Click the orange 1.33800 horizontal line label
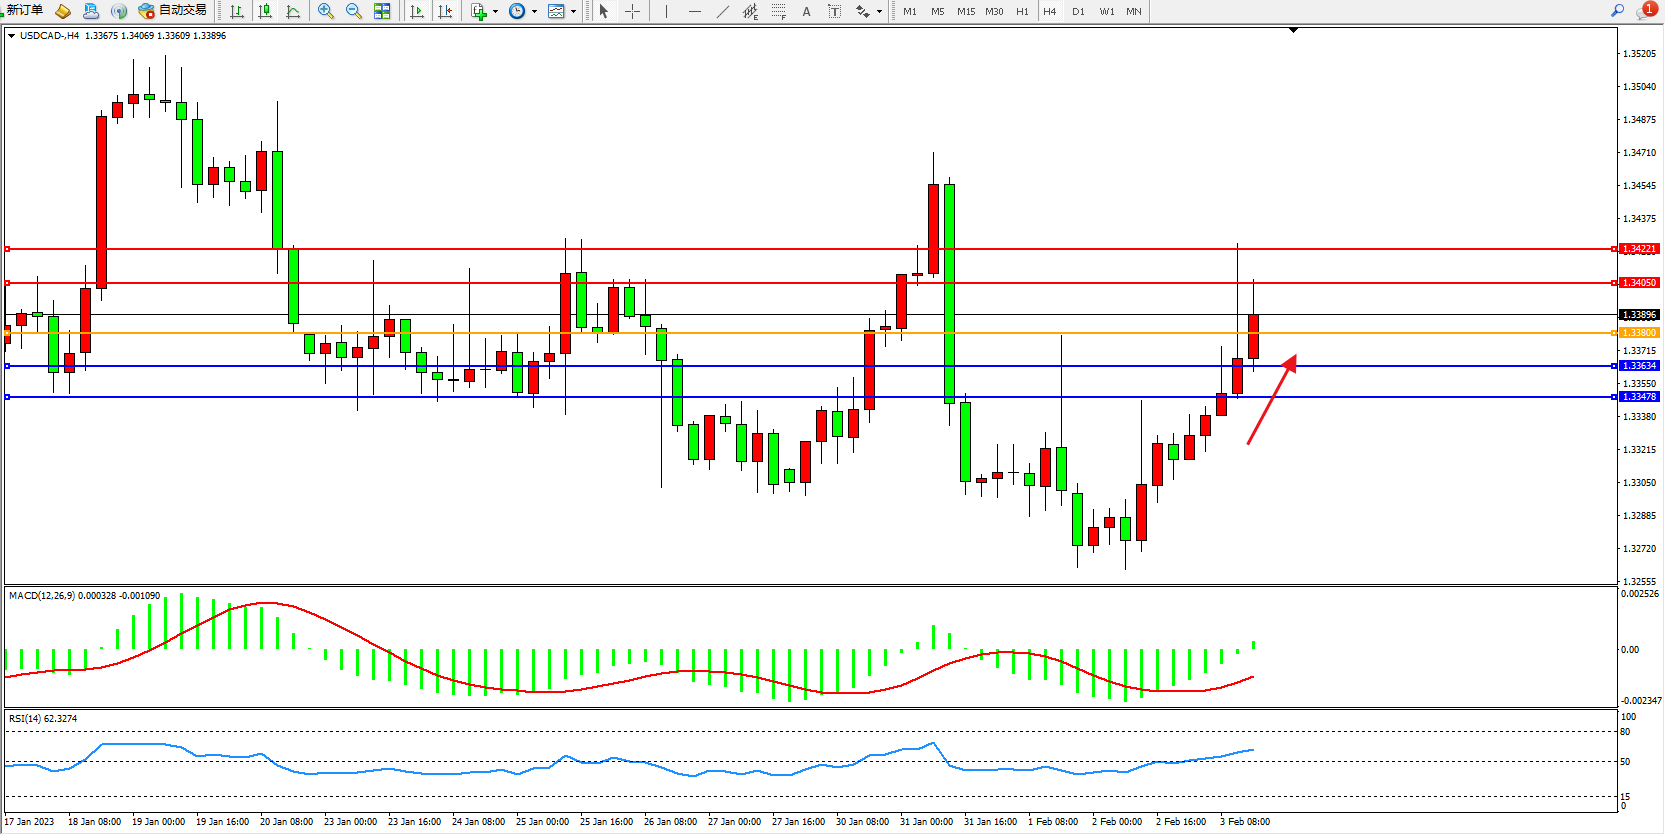1665x835 pixels. [x=1638, y=333]
